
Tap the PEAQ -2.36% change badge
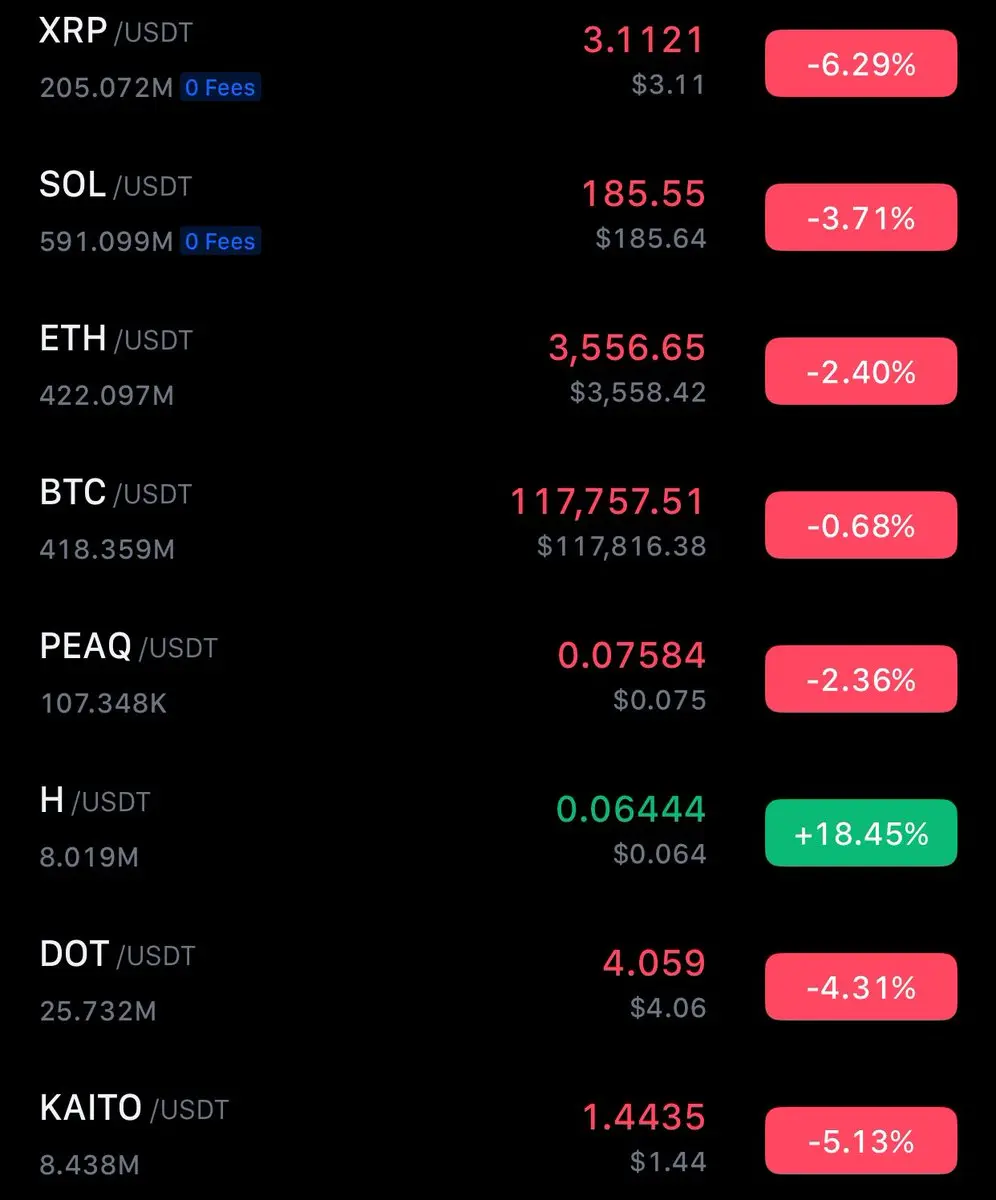pos(861,679)
